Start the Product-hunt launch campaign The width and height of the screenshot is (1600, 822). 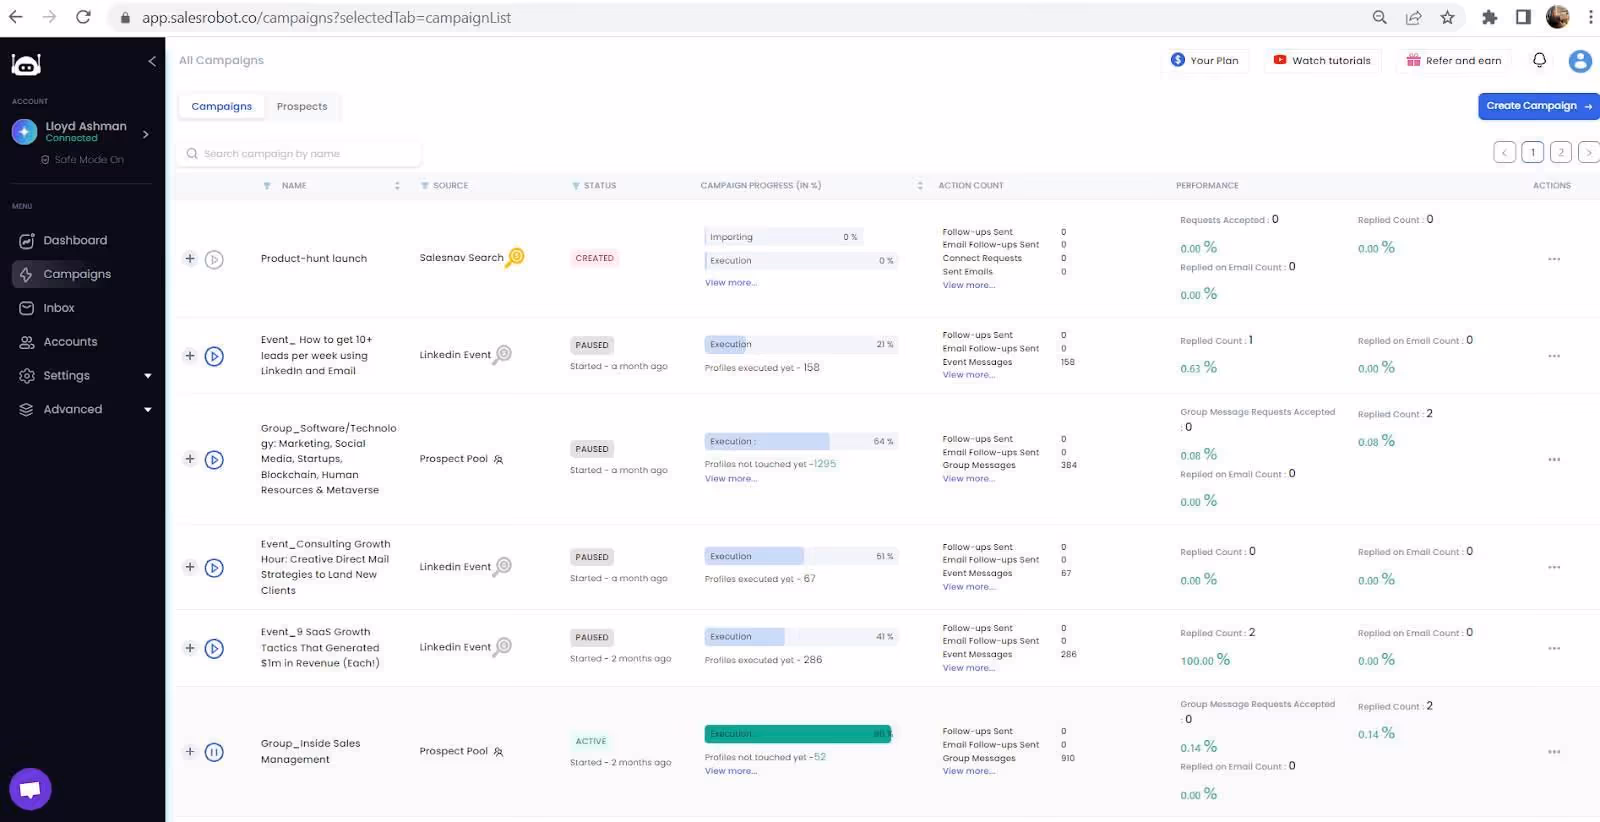214,260
